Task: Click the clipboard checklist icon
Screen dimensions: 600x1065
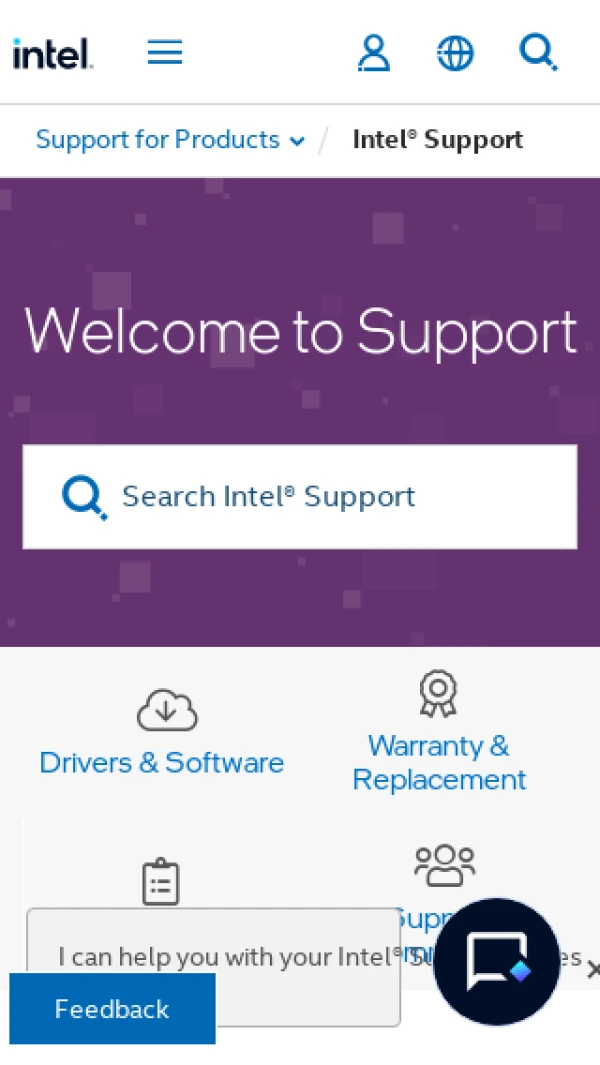Action: (x=161, y=881)
